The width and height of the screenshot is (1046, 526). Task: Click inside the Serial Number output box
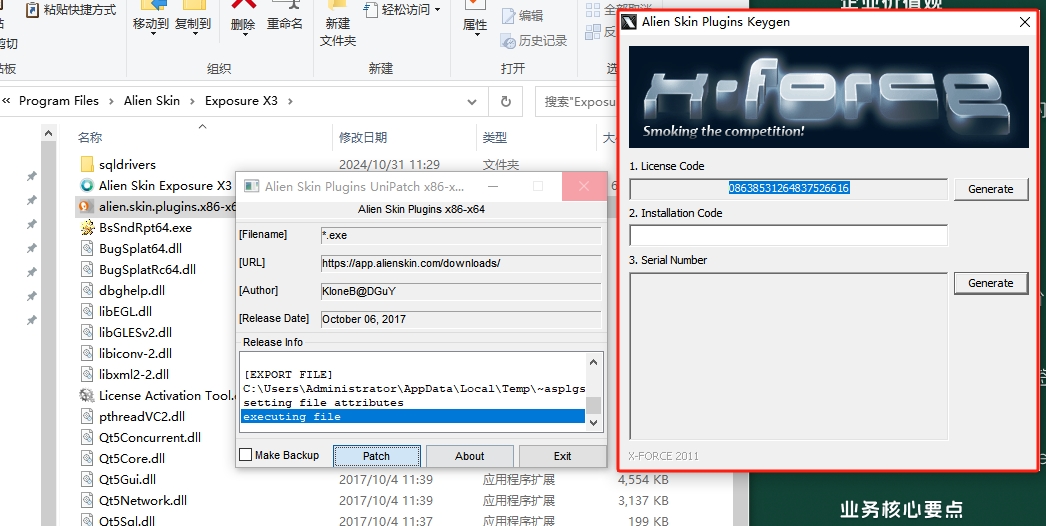[788, 356]
